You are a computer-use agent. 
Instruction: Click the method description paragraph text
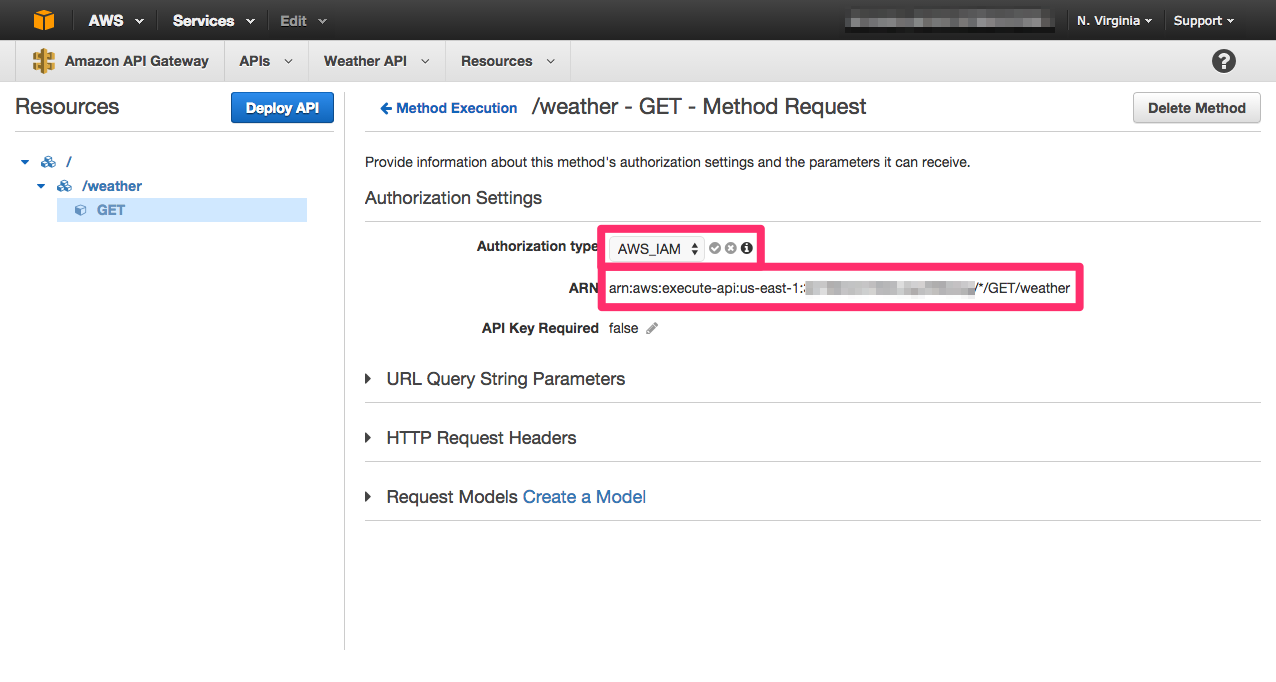pyautogui.click(x=668, y=162)
